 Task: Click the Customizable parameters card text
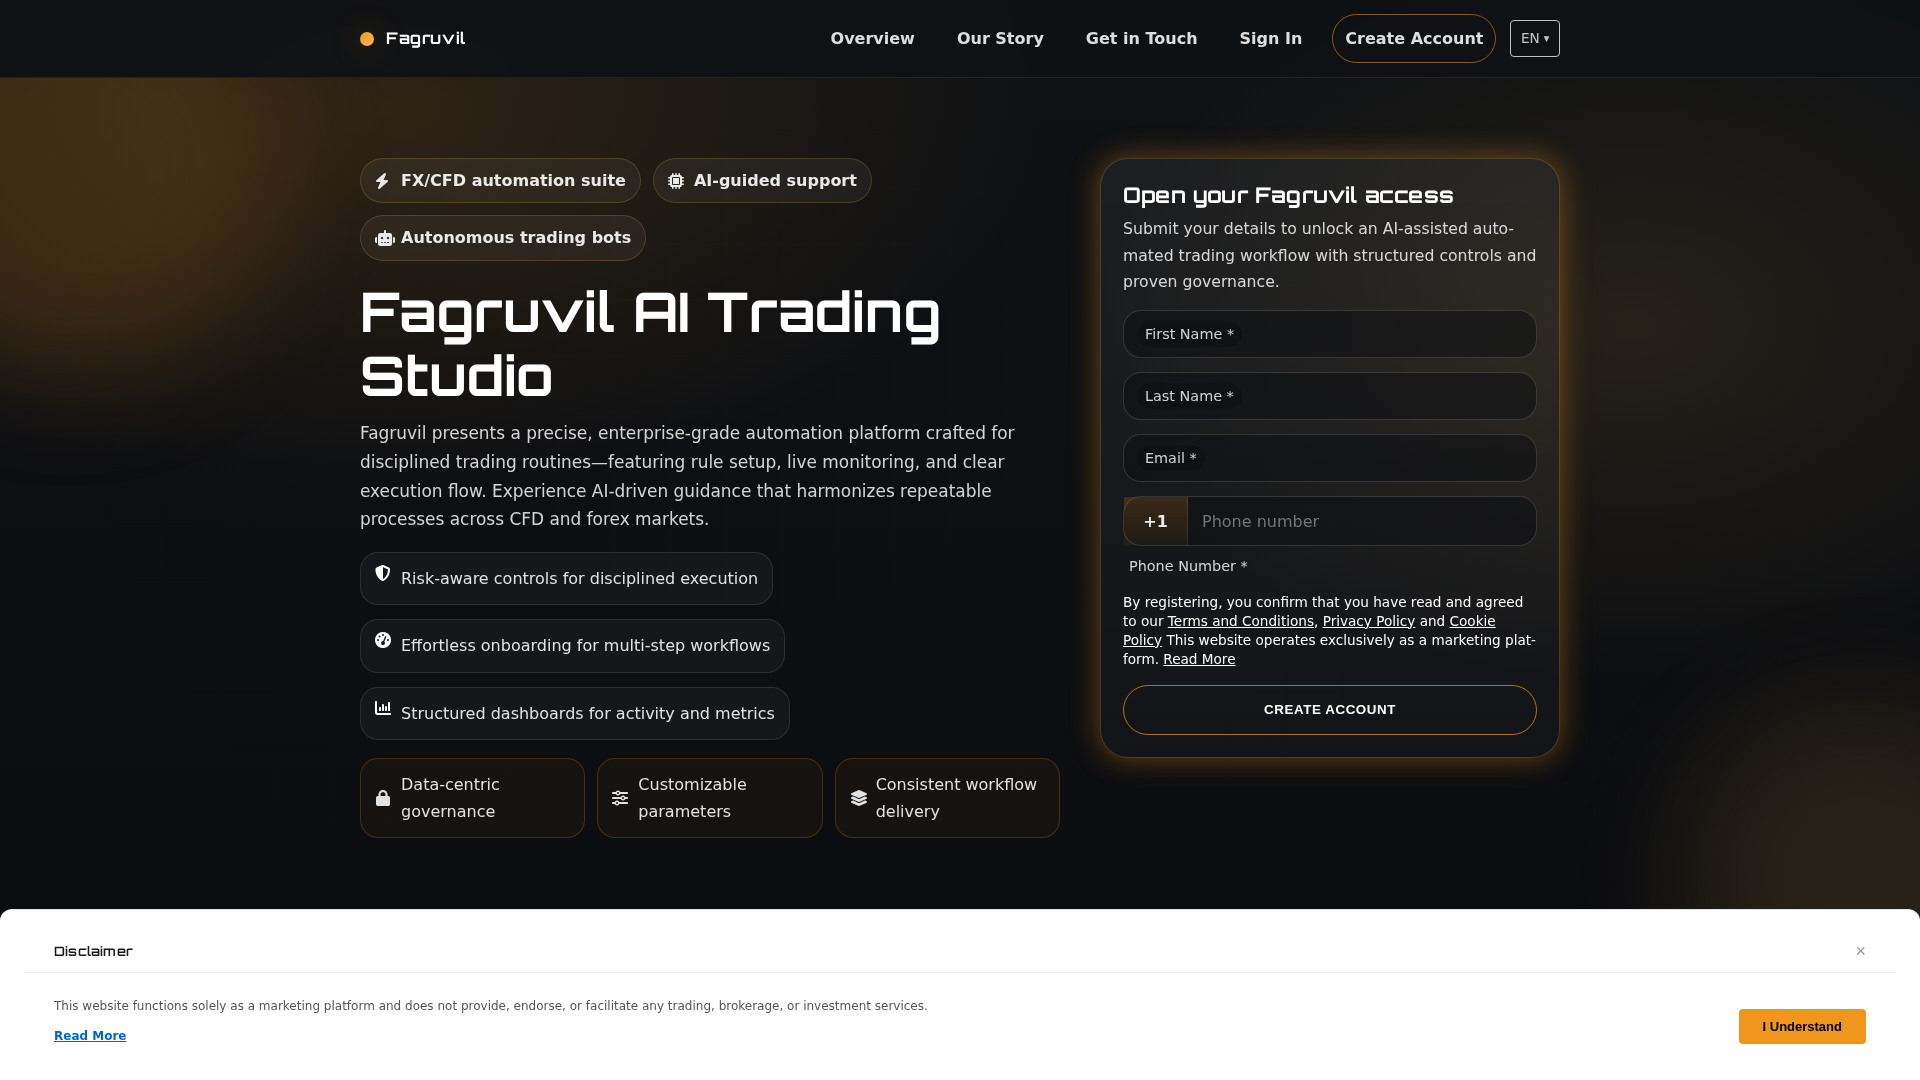pos(692,798)
